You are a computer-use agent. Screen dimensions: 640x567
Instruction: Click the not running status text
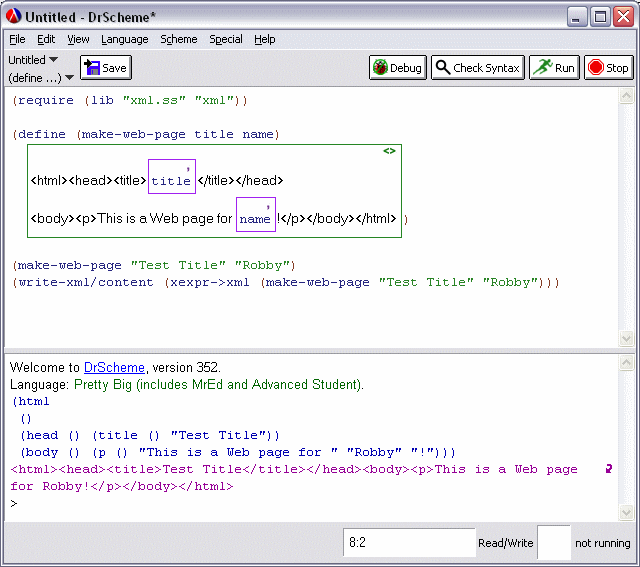(x=602, y=543)
